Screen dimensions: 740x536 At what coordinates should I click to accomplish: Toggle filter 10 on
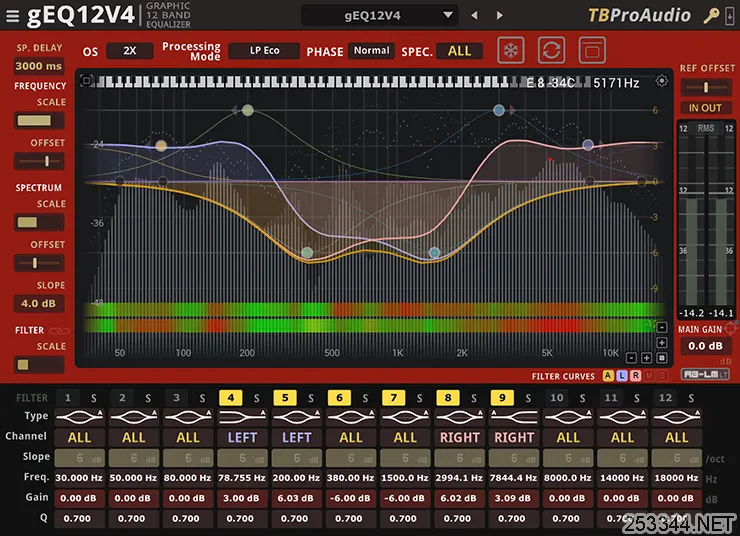point(556,398)
